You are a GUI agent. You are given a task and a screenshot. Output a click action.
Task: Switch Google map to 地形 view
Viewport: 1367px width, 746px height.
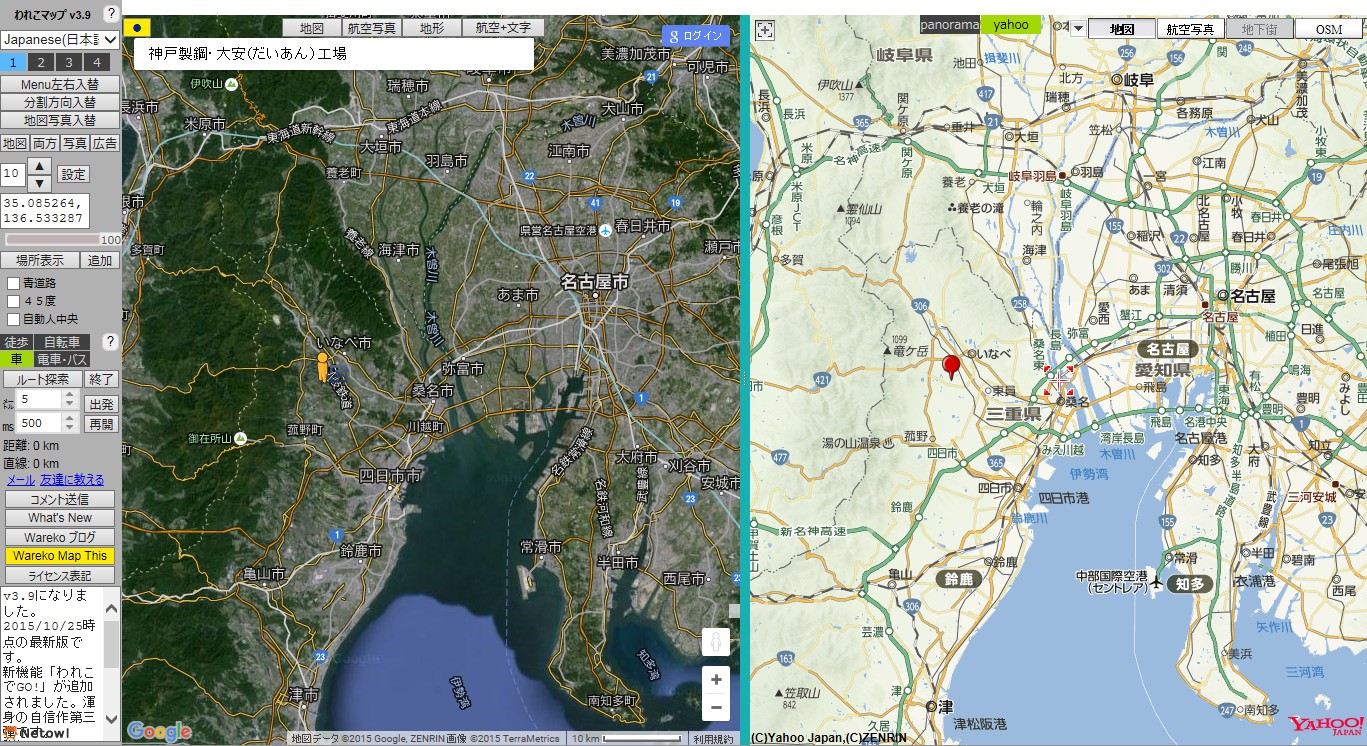click(432, 28)
